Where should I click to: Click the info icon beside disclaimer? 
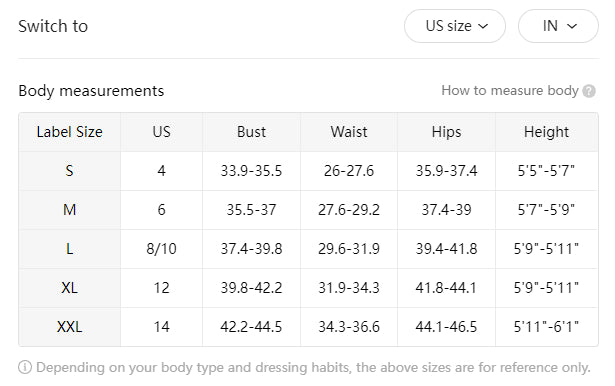click(25, 368)
